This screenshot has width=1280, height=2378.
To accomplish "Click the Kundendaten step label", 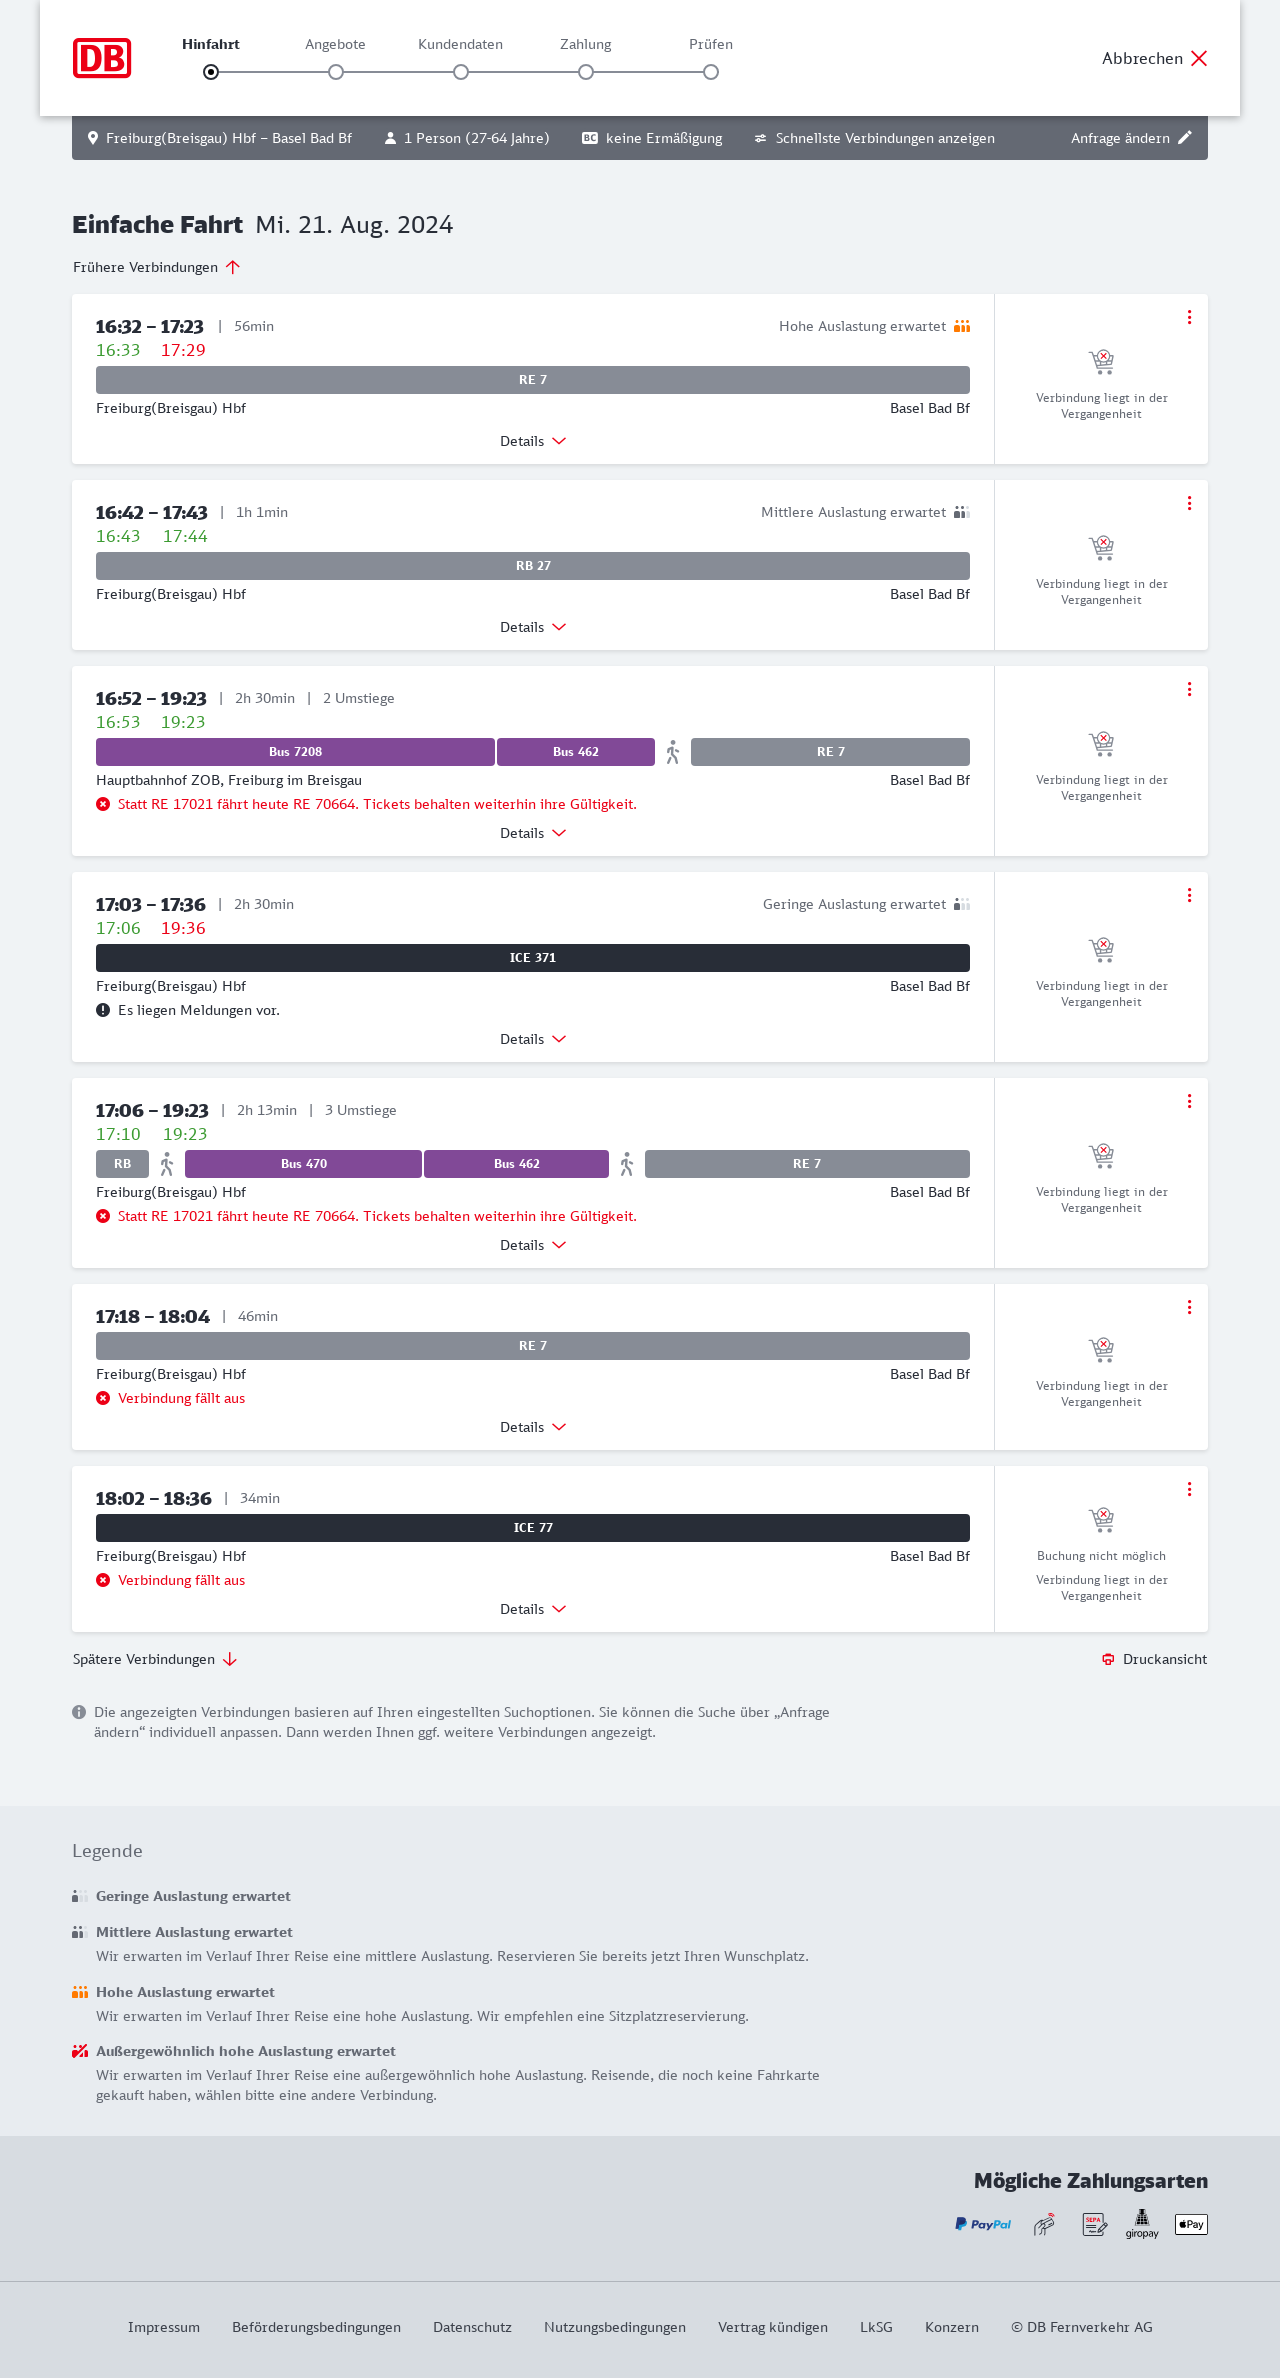I will point(460,44).
